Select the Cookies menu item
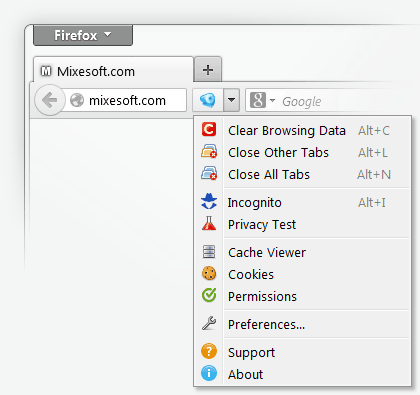This screenshot has height=395, width=420. point(302,274)
